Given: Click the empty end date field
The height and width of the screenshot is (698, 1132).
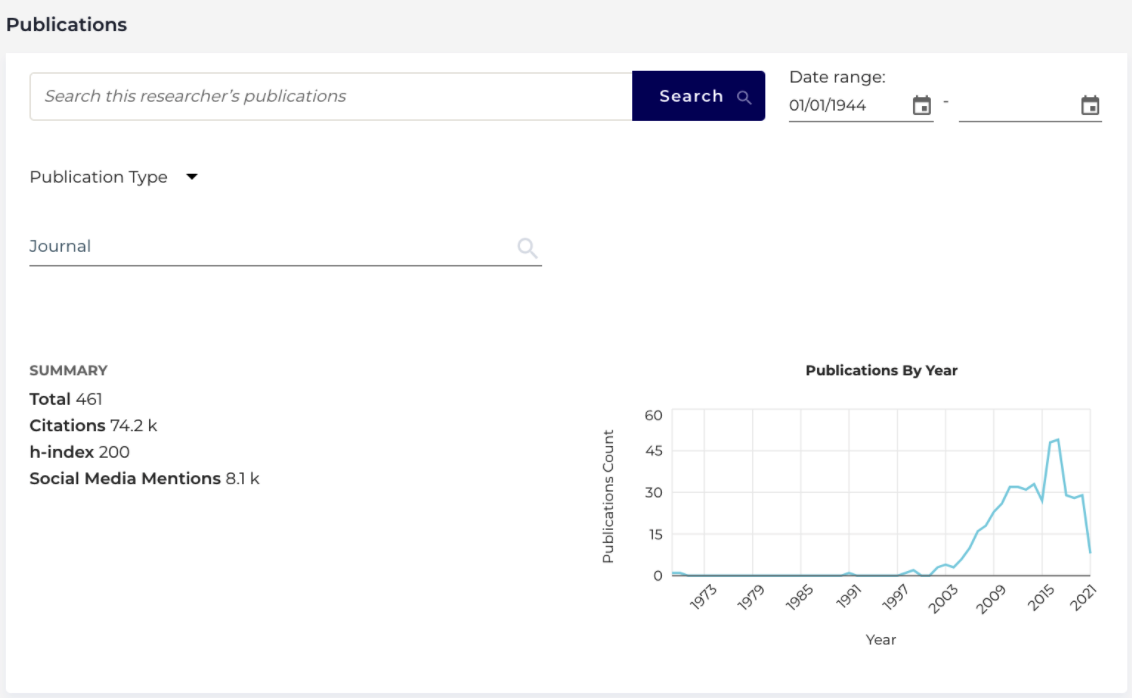Looking at the screenshot, I should point(1018,105).
